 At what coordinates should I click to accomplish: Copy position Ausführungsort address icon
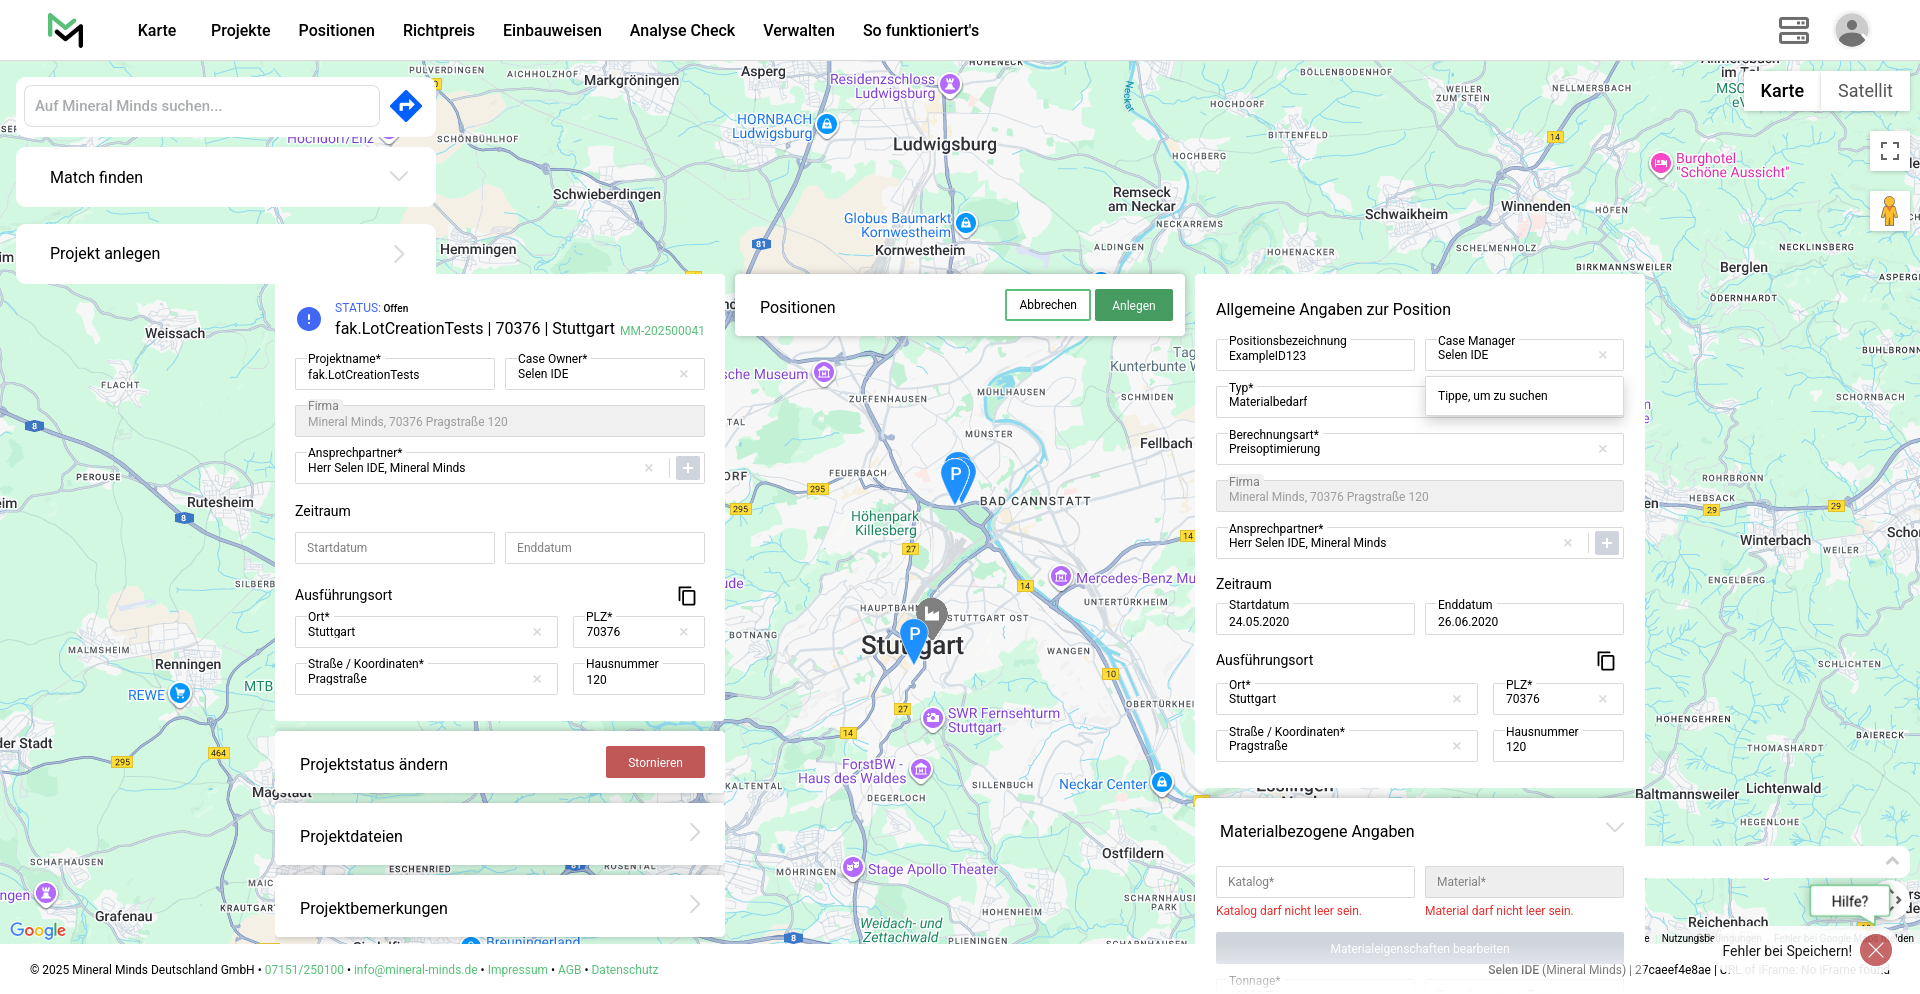click(1606, 661)
